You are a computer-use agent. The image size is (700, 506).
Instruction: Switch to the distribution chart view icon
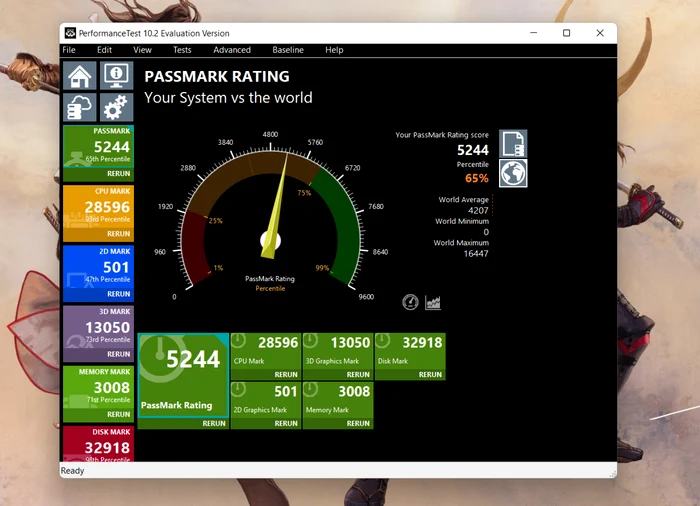coord(433,302)
